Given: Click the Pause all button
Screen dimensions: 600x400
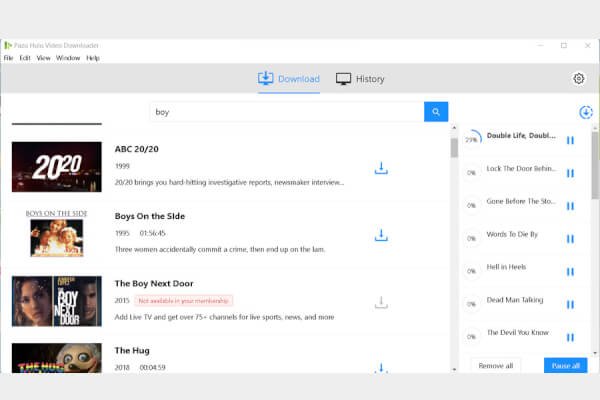Looking at the screenshot, I should (x=566, y=366).
